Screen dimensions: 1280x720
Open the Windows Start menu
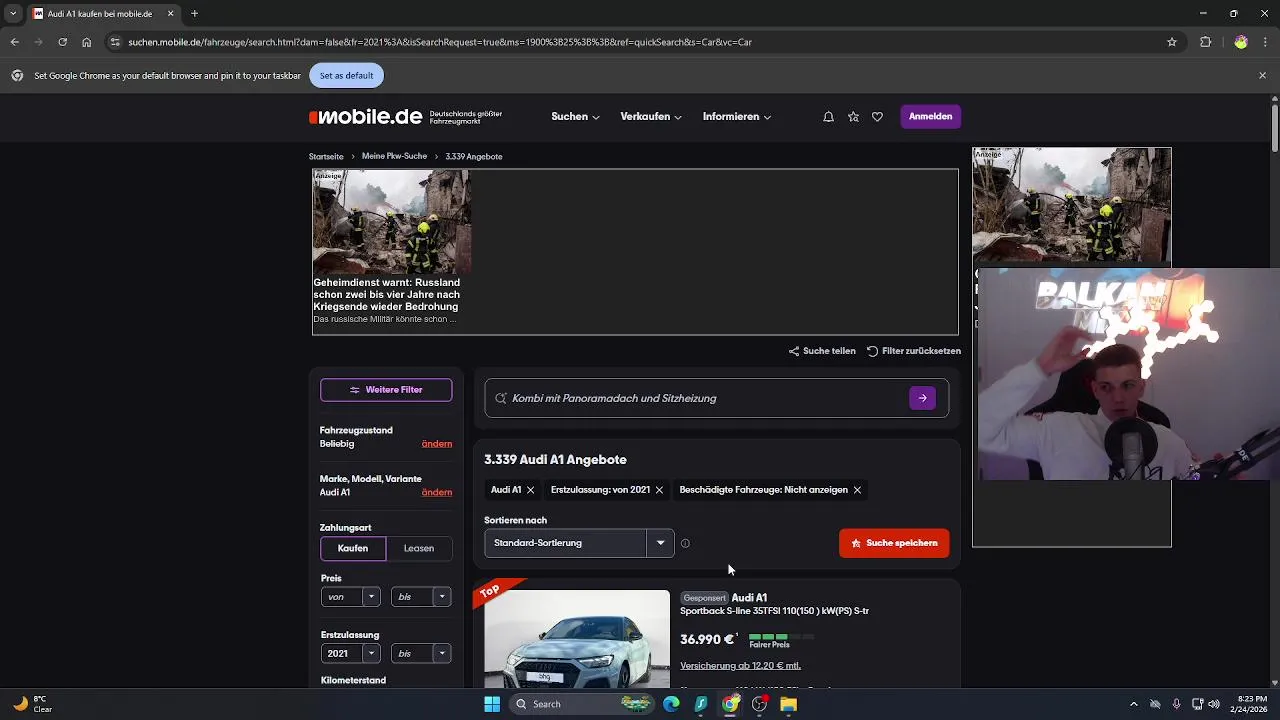[x=492, y=704]
